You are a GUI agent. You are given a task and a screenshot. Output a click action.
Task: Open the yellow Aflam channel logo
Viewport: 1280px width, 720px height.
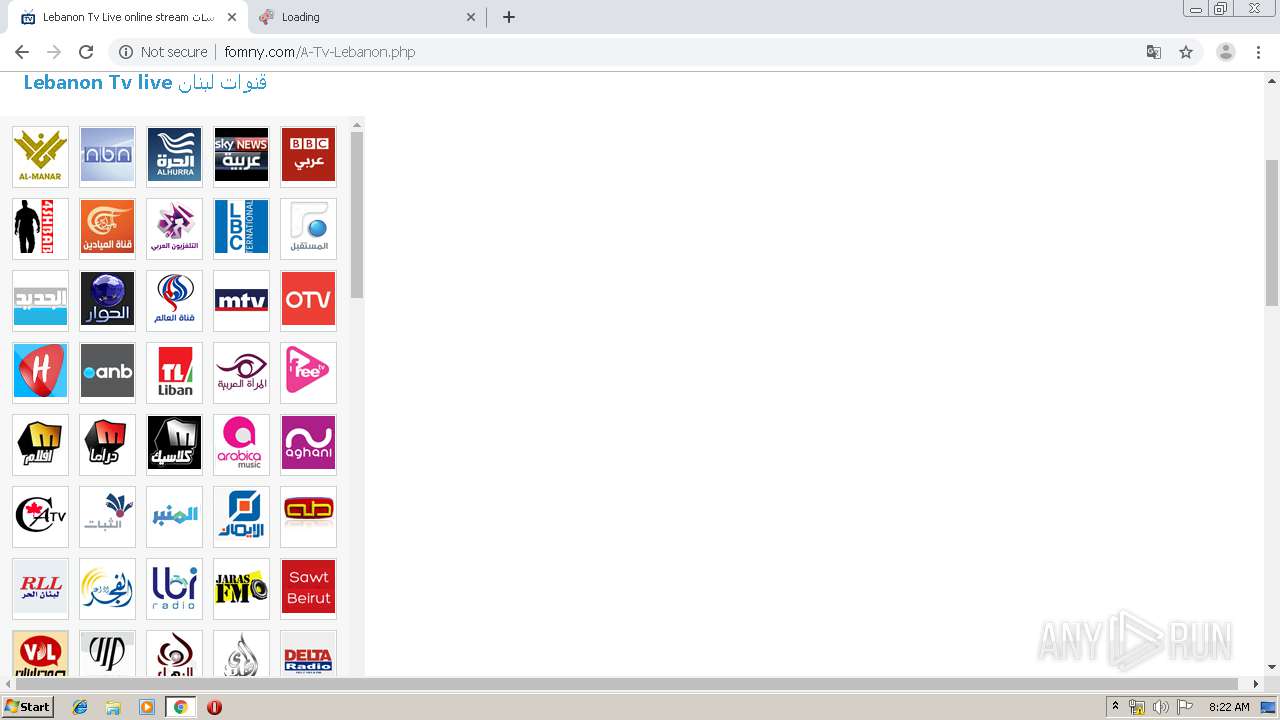click(x=41, y=444)
